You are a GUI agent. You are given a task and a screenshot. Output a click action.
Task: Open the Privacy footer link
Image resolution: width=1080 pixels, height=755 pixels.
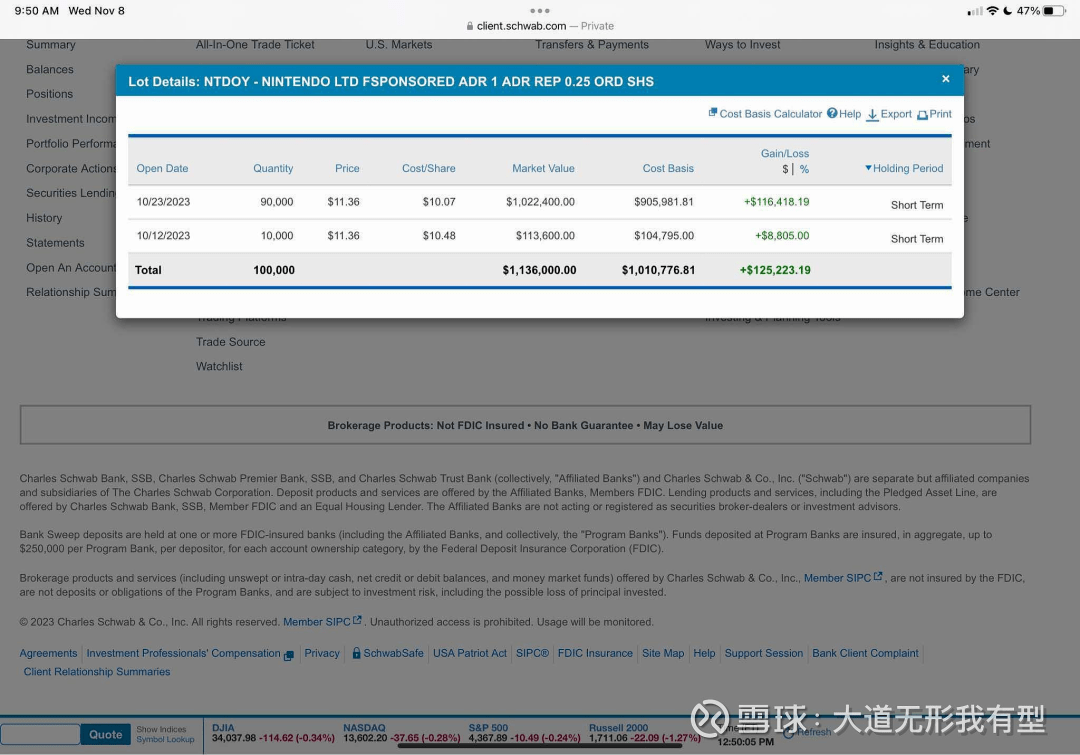322,653
